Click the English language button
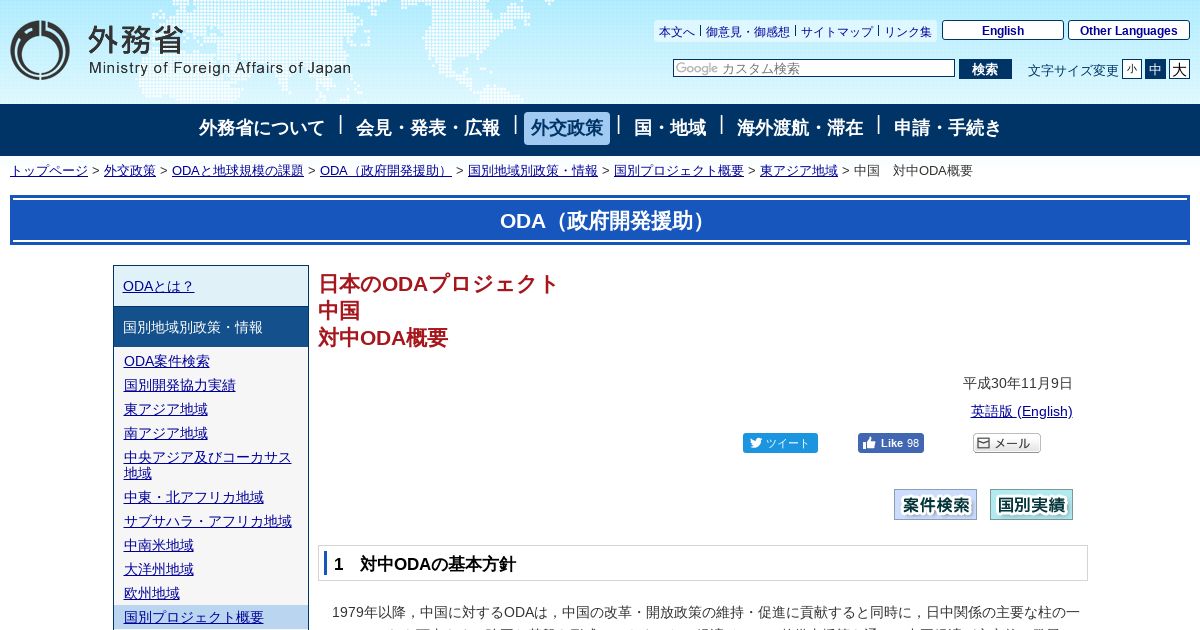The width and height of the screenshot is (1200, 630). pyautogui.click(x=1003, y=30)
